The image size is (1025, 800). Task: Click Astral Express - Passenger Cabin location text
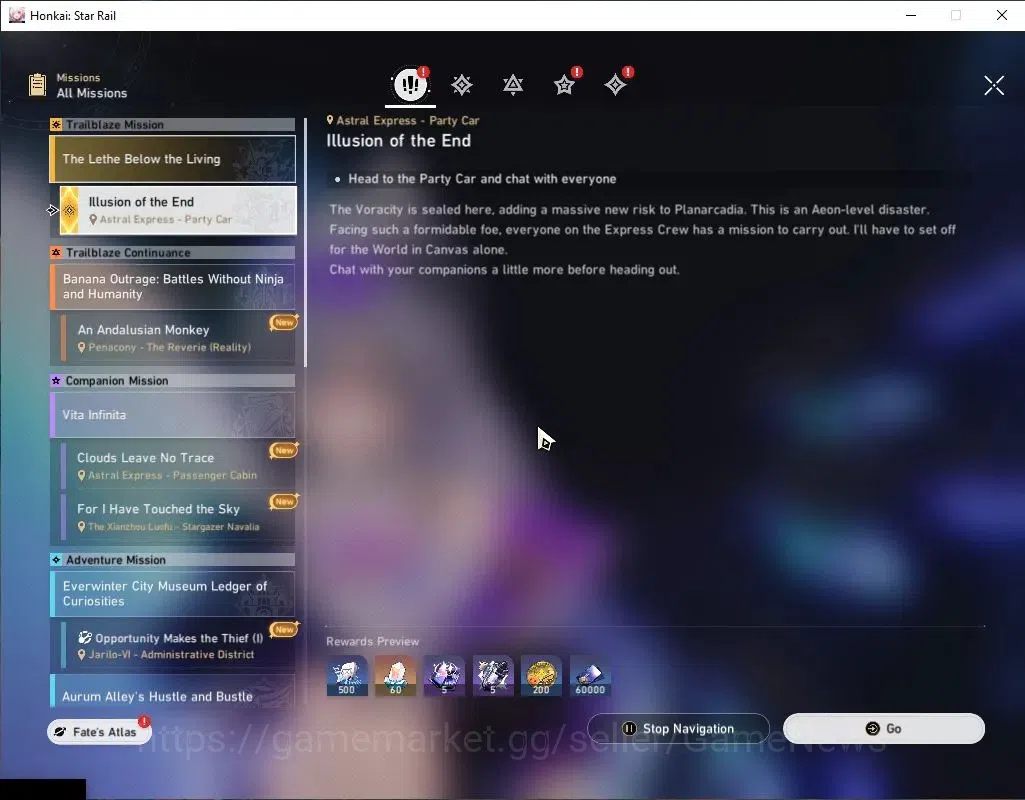[x=173, y=475]
